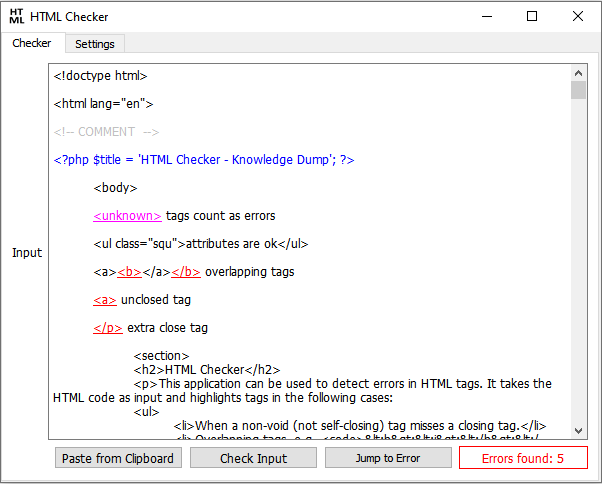Click the red </b> overlapping tag
The width and height of the screenshot is (602, 484).
186,271
